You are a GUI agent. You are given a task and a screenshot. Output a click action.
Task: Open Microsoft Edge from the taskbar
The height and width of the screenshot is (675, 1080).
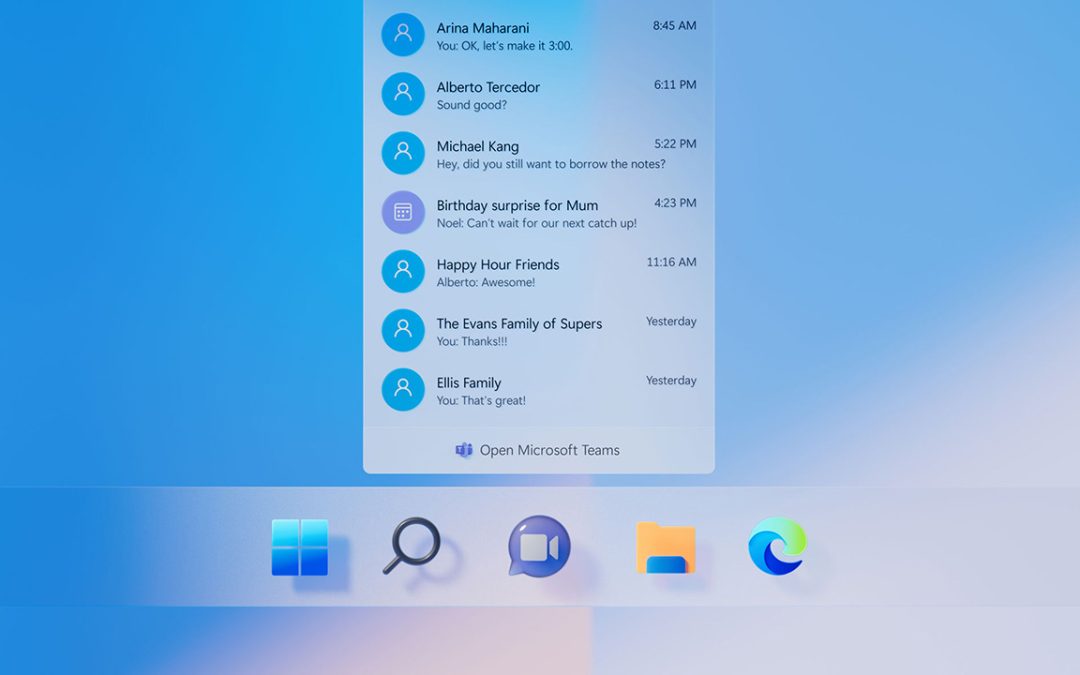(x=779, y=548)
